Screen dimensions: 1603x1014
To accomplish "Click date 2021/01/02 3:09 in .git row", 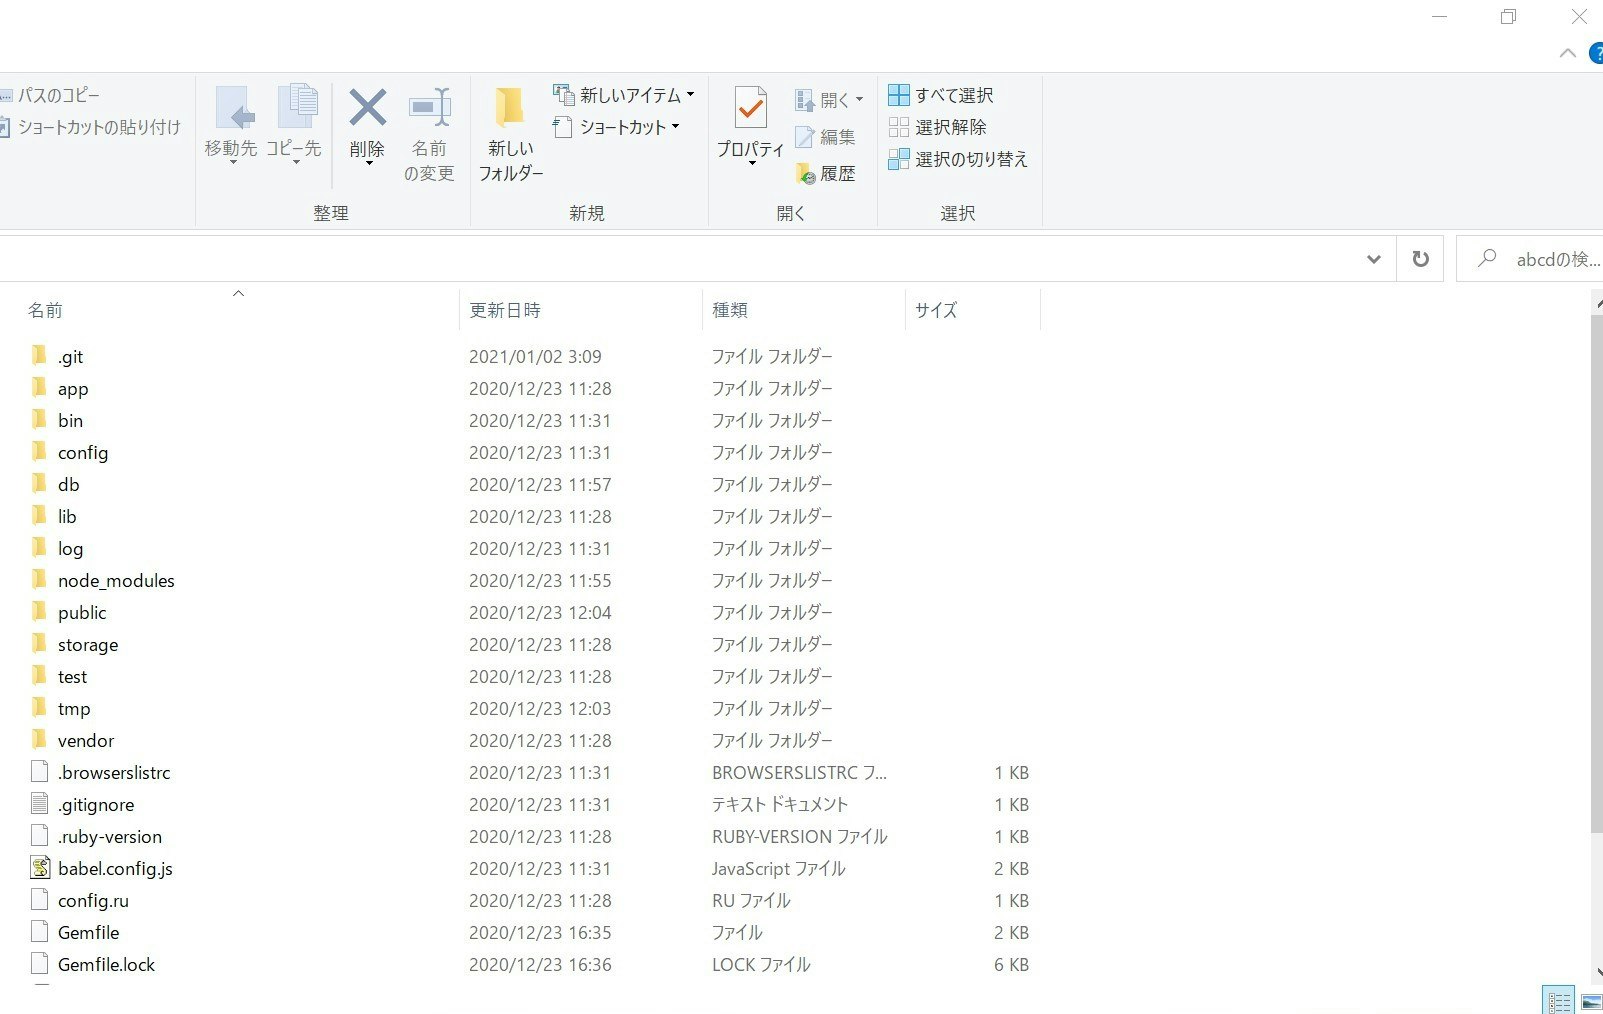I will coord(535,356).
